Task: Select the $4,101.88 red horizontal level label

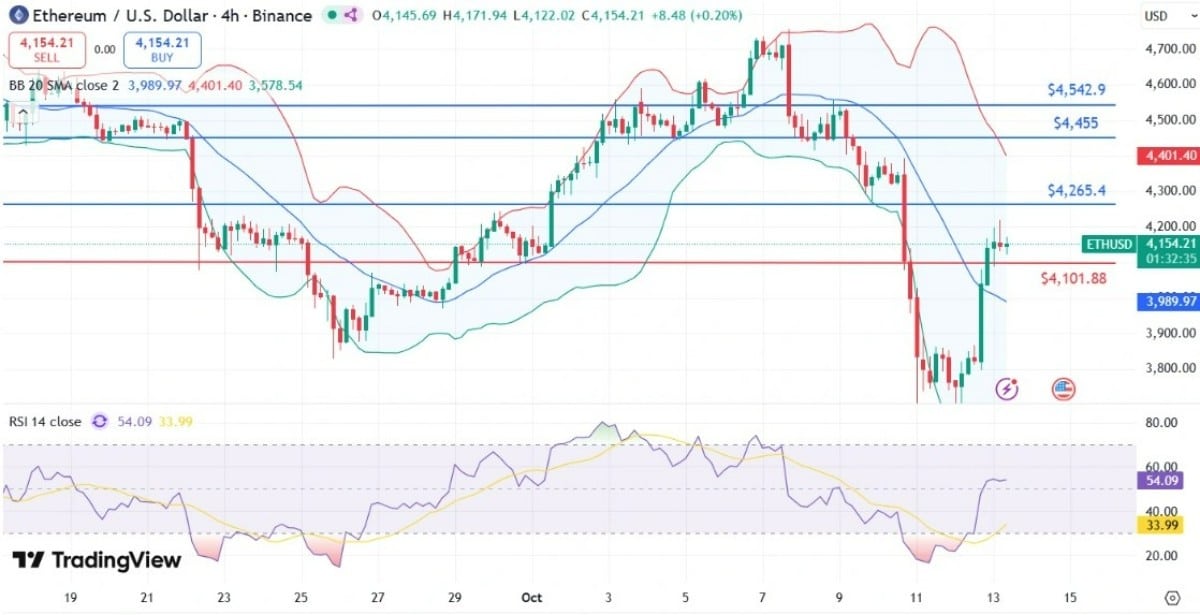Action: 1073,279
